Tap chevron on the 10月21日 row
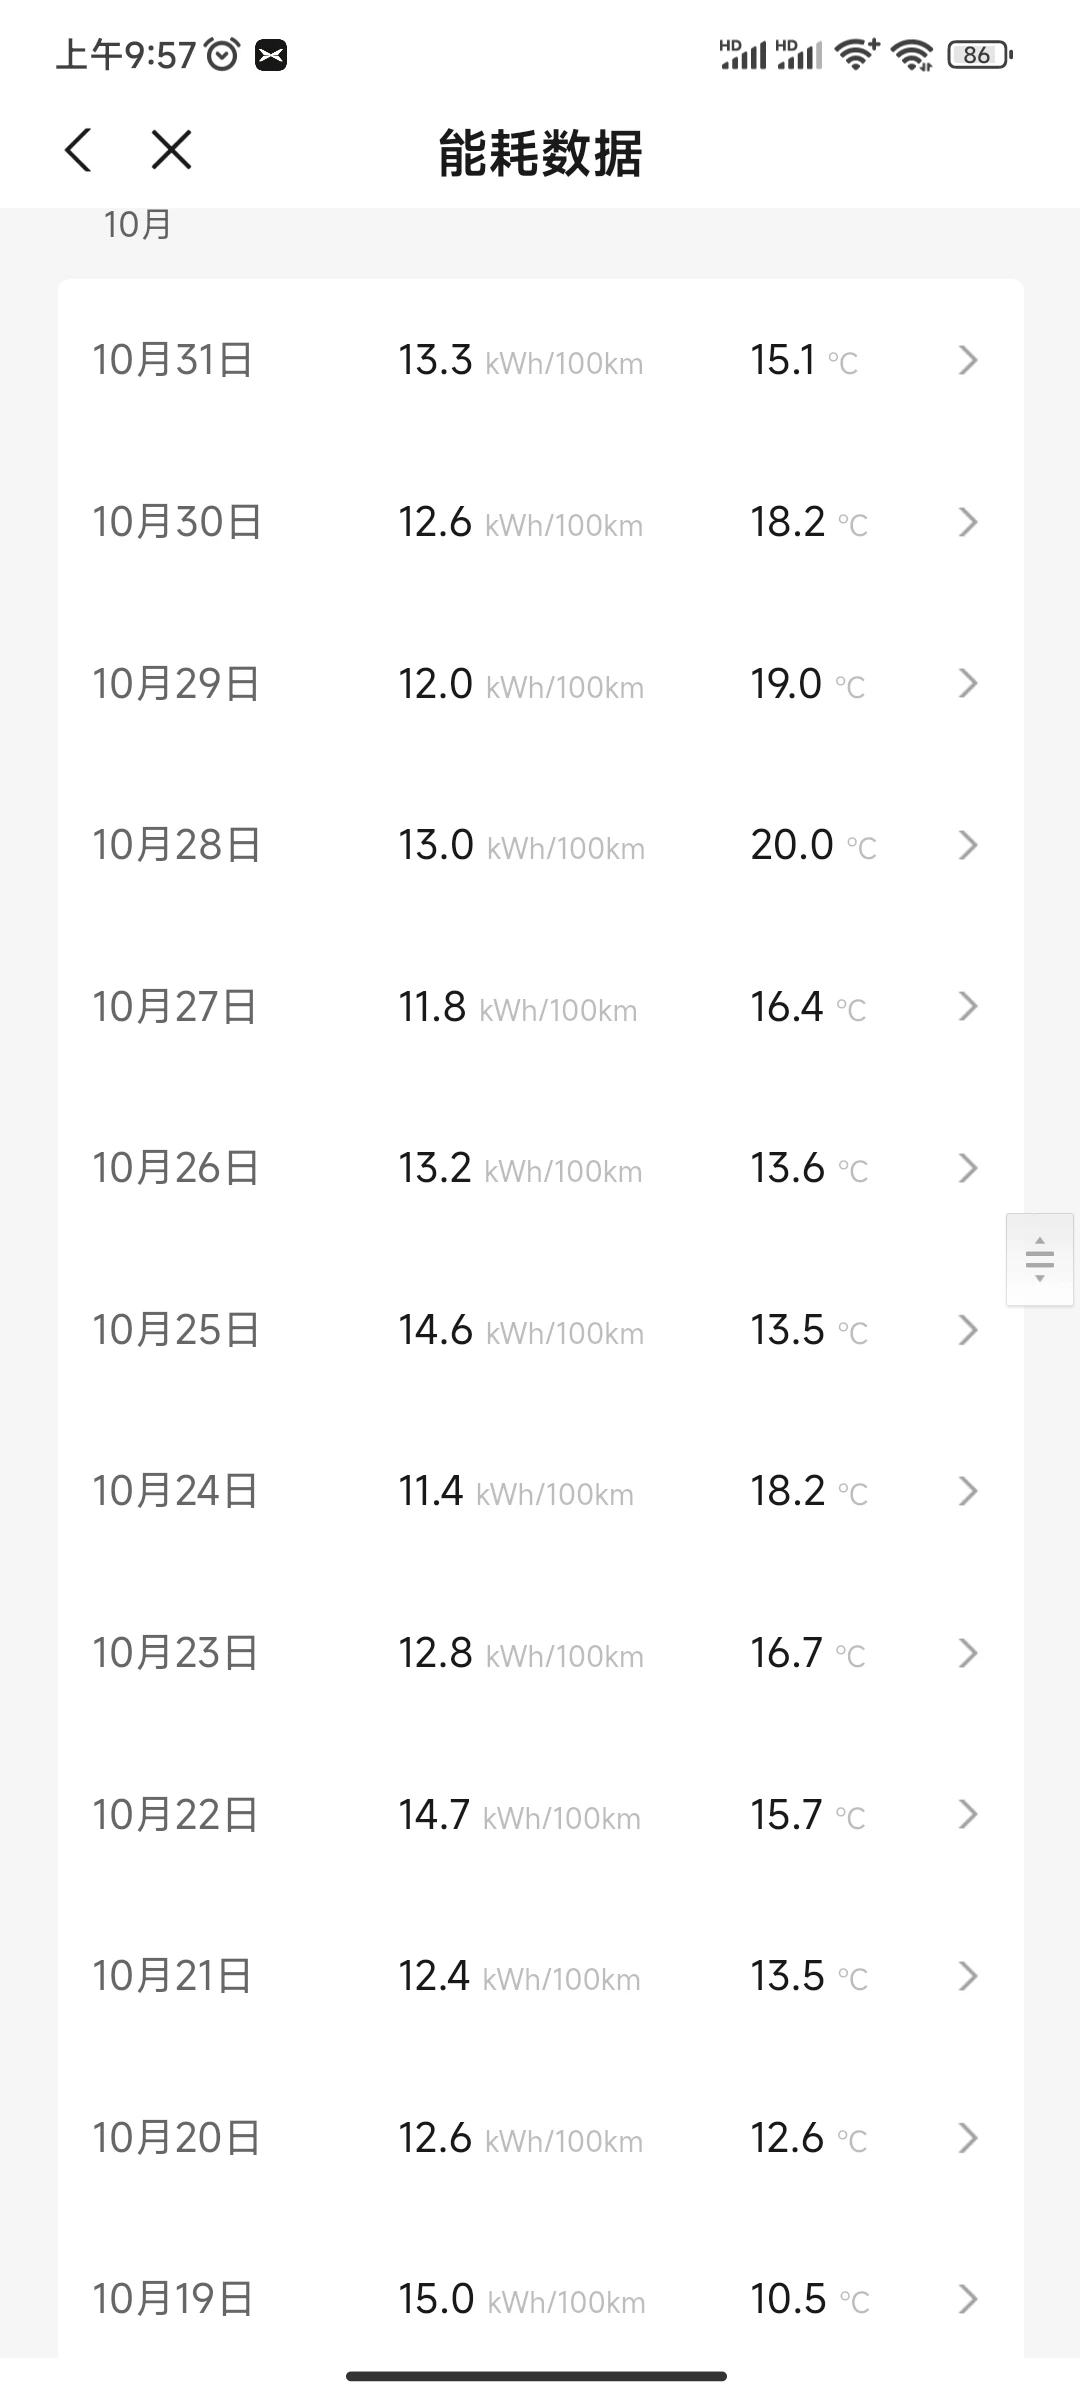 967,1976
